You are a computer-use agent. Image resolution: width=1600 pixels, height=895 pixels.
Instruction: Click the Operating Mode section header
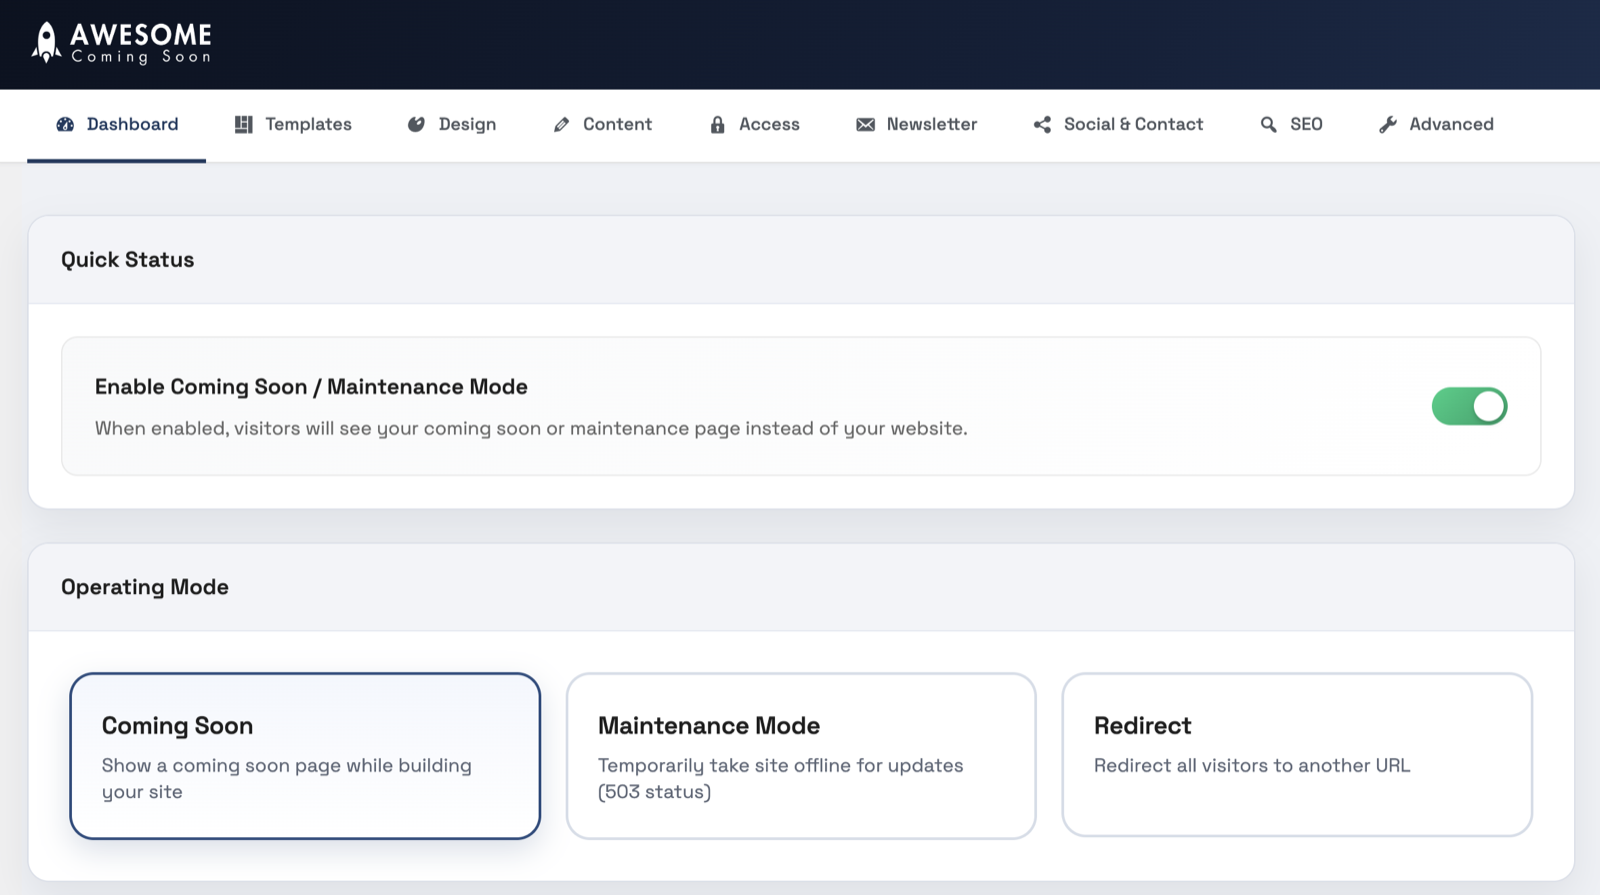click(x=145, y=587)
